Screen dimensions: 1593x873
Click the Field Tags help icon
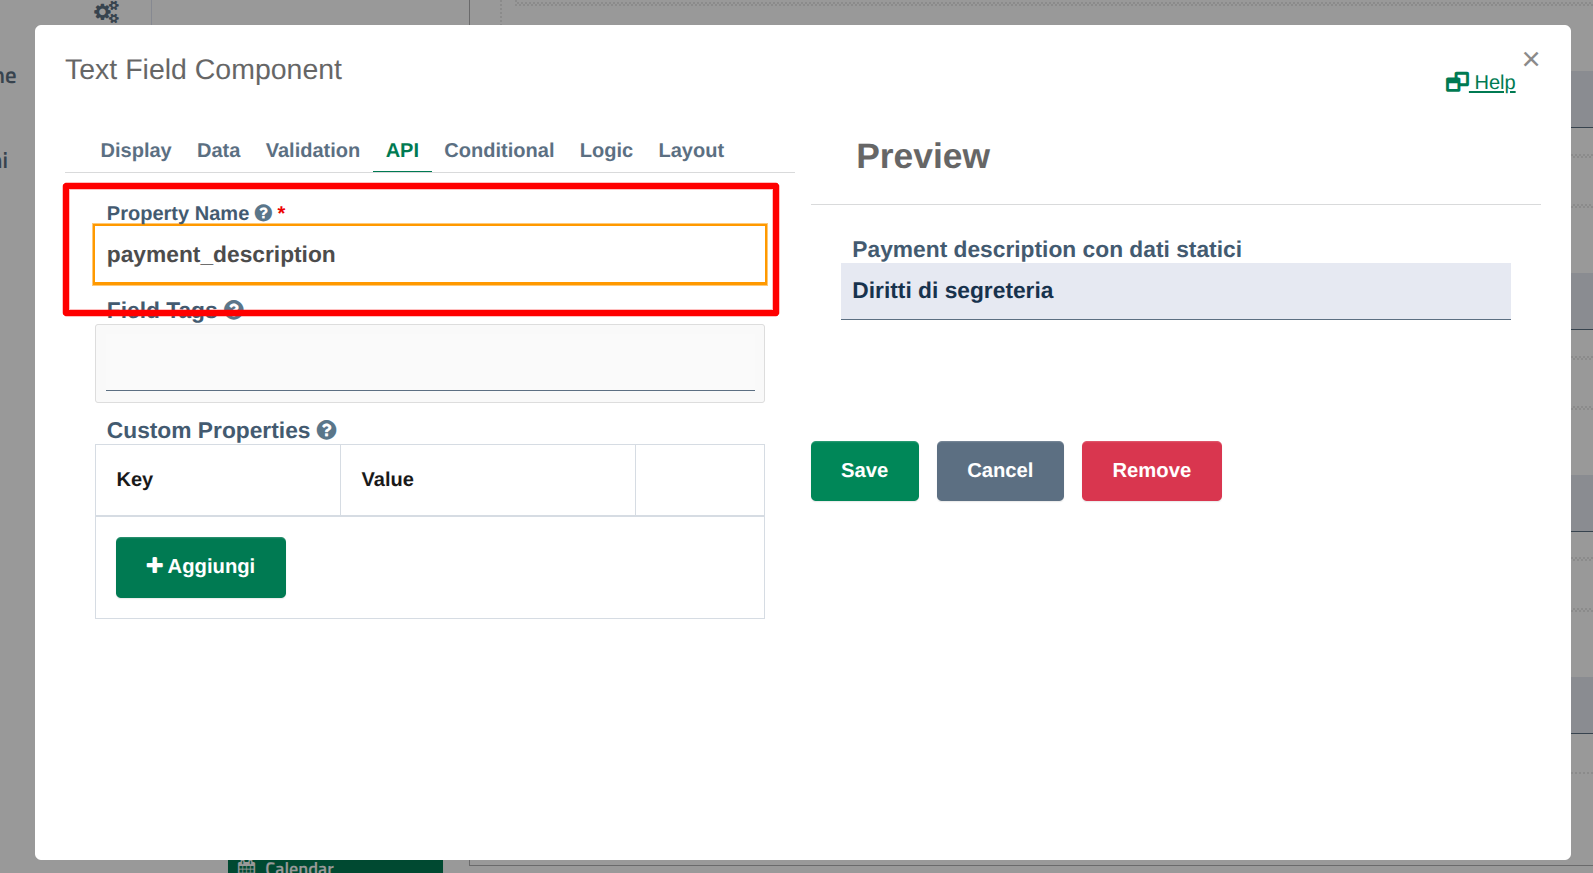pos(234,310)
